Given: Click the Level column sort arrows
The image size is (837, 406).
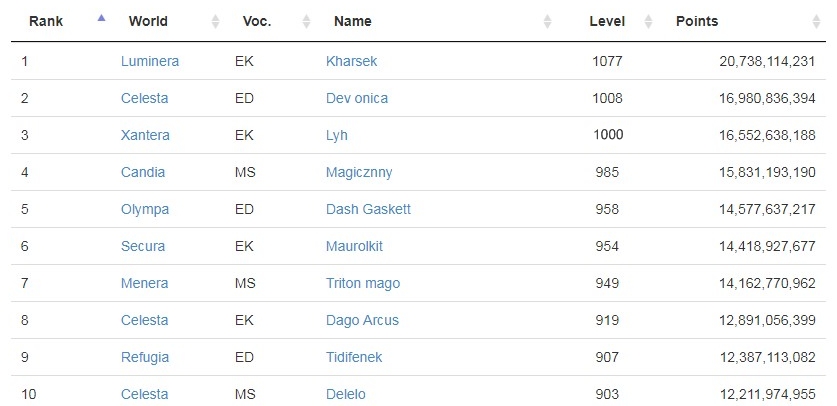Looking at the screenshot, I should pyautogui.click(x=648, y=21).
